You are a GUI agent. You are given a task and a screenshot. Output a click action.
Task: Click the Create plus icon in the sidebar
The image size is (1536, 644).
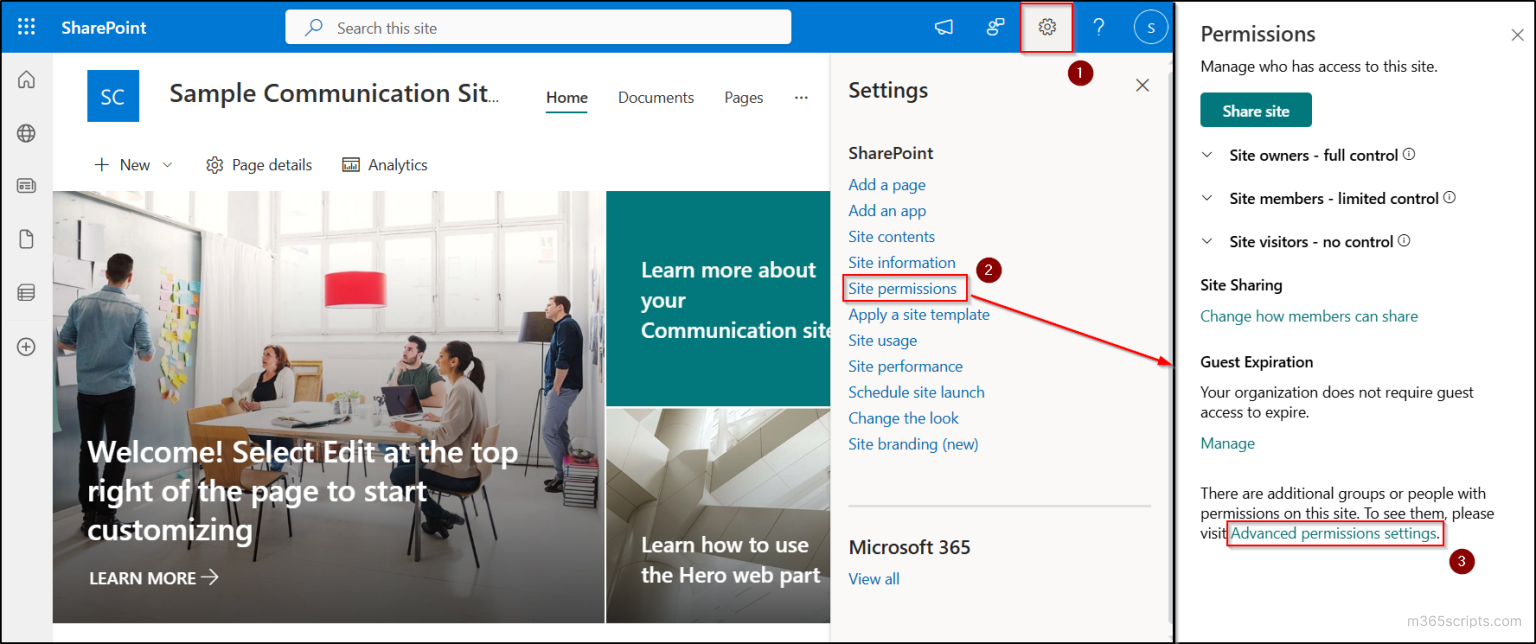(x=26, y=346)
